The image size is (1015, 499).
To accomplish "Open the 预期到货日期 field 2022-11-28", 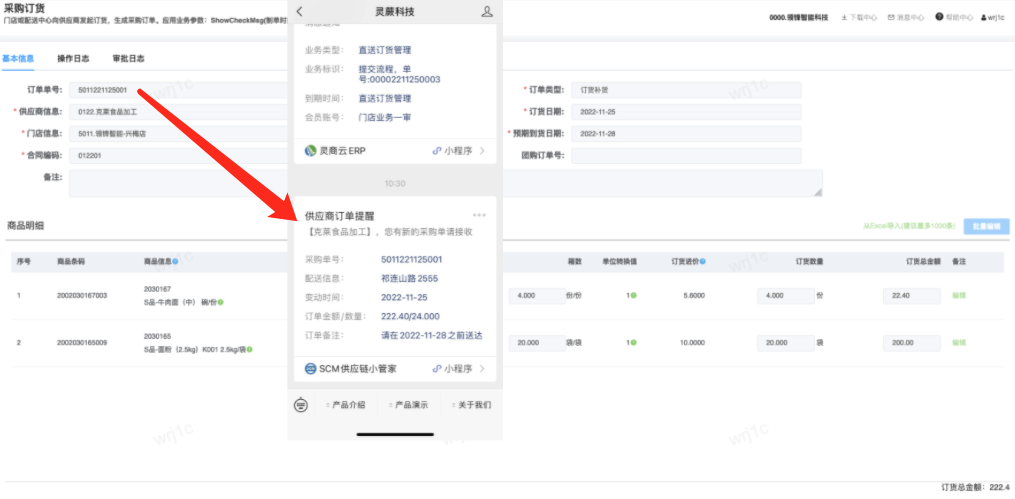I will [686, 134].
